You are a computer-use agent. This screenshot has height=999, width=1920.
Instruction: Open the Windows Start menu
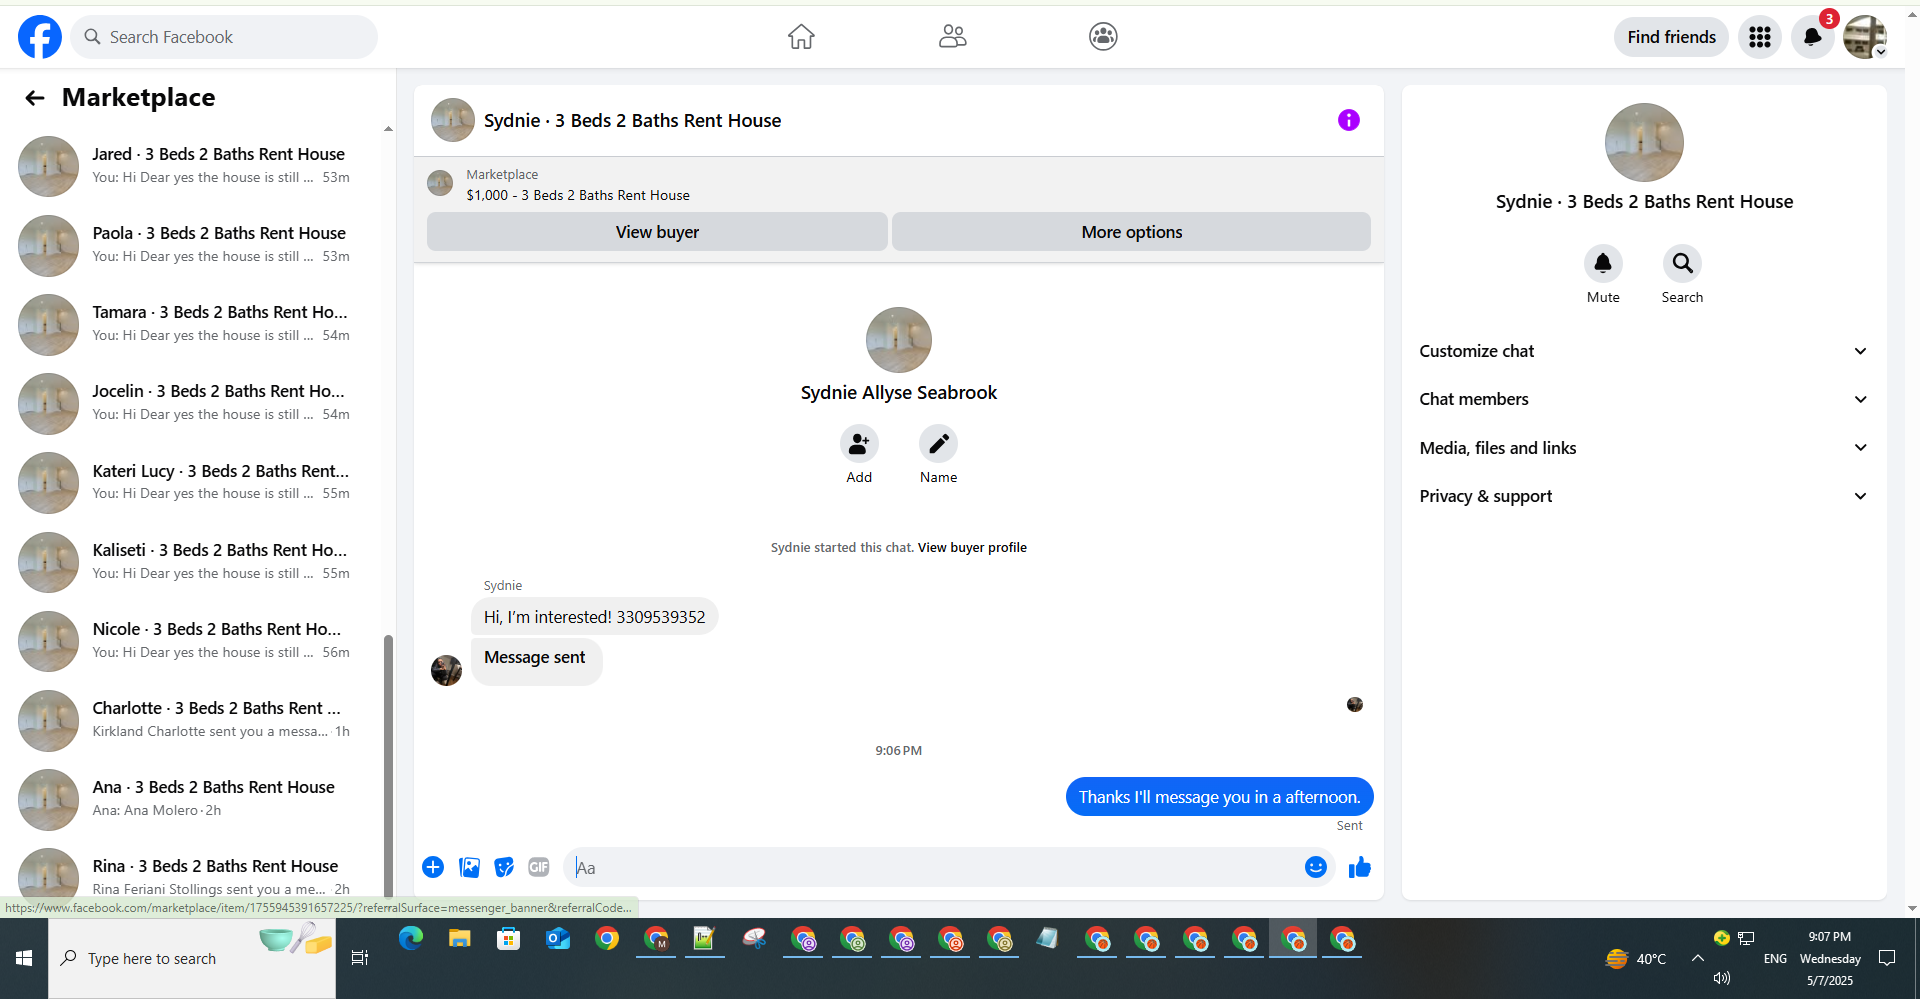(x=24, y=958)
